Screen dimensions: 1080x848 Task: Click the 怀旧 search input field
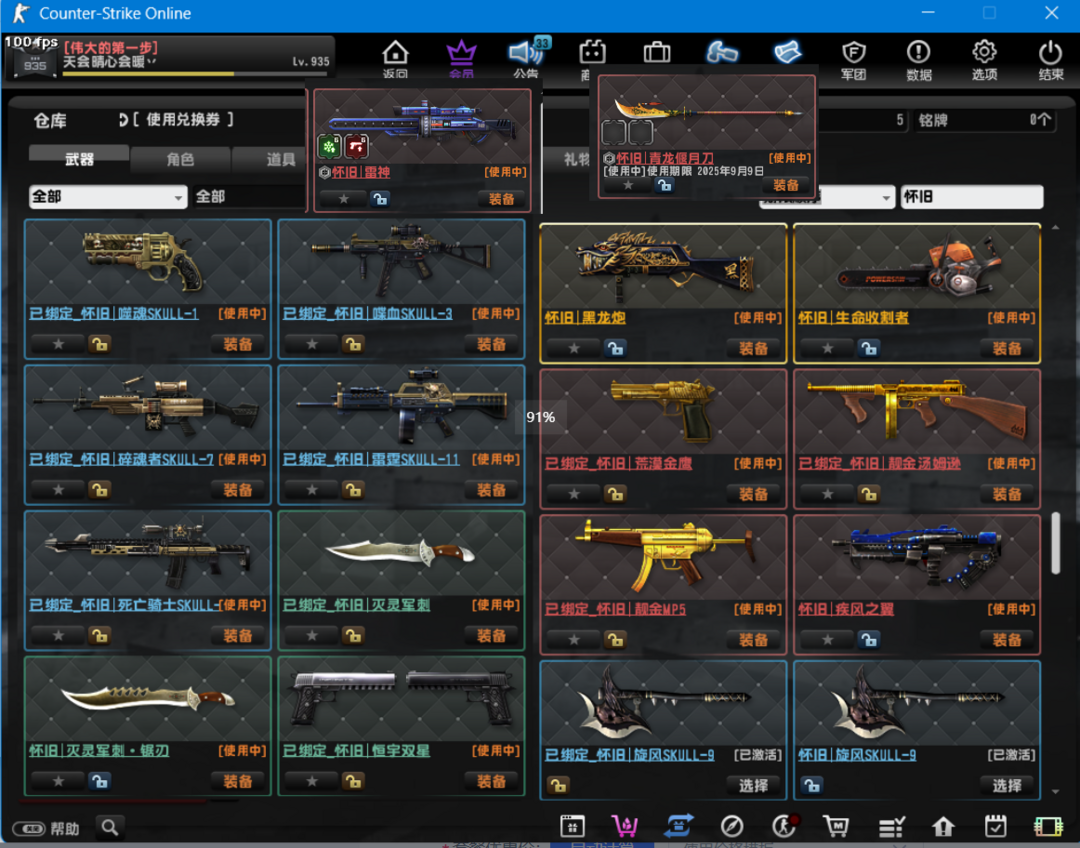click(971, 197)
